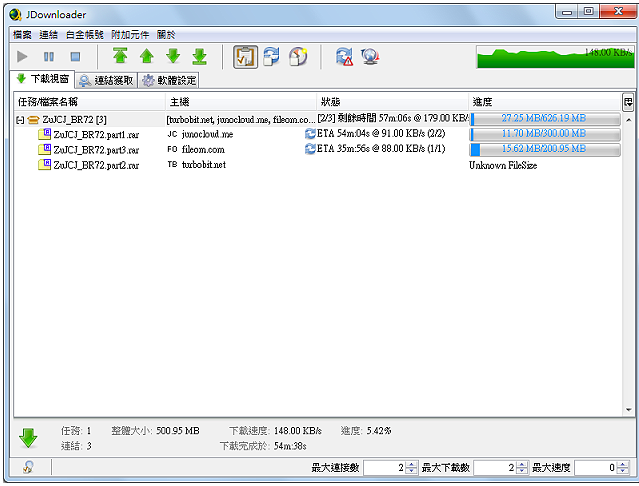Click Unknown FileSize text
The width and height of the screenshot is (639, 486).
coord(503,165)
